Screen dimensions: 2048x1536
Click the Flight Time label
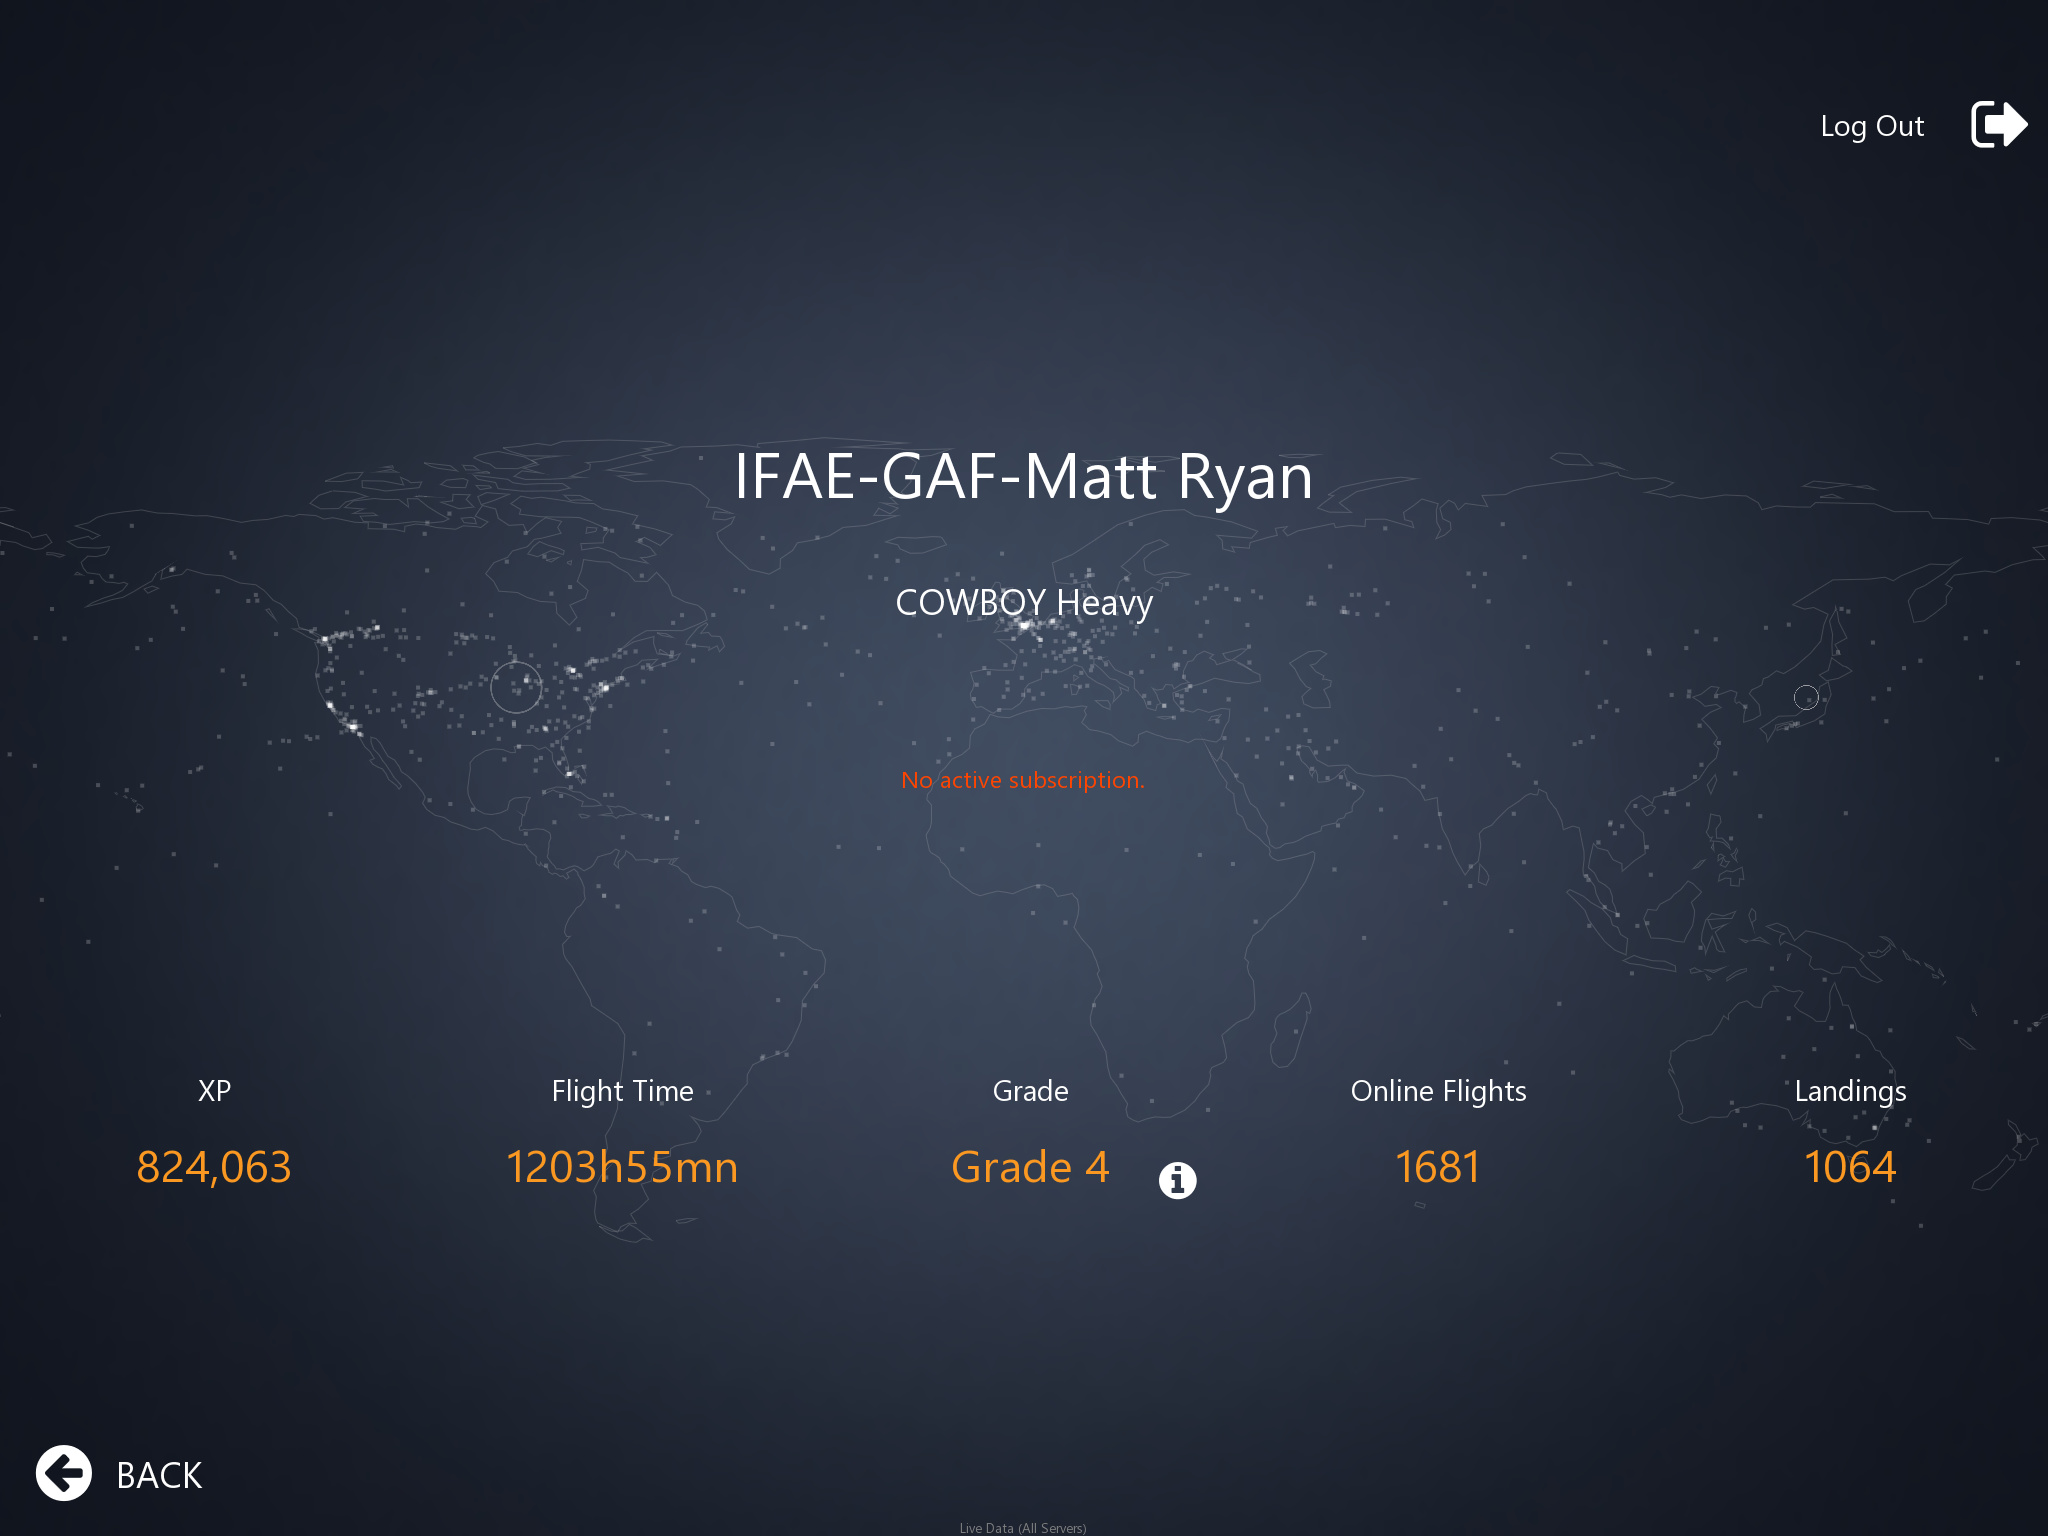(622, 1091)
